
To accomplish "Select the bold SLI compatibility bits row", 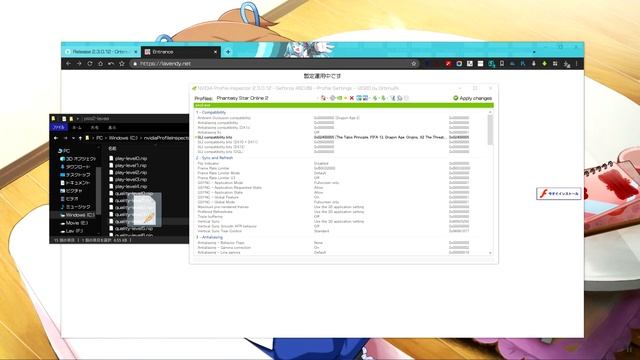I will click(341, 138).
